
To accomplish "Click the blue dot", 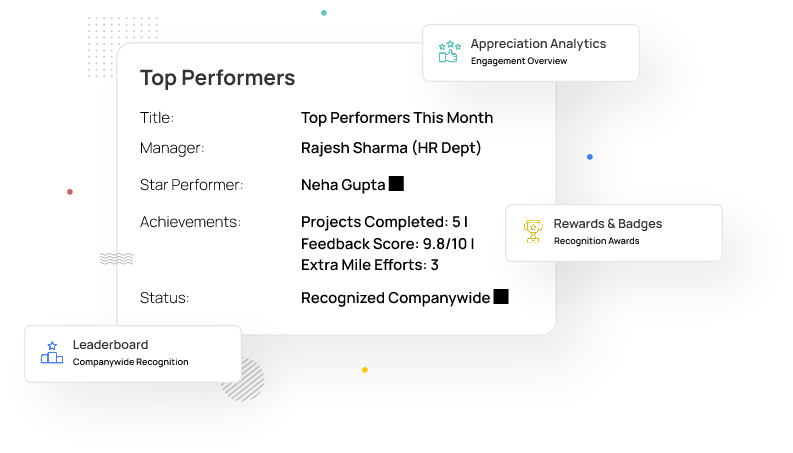I will tap(590, 157).
